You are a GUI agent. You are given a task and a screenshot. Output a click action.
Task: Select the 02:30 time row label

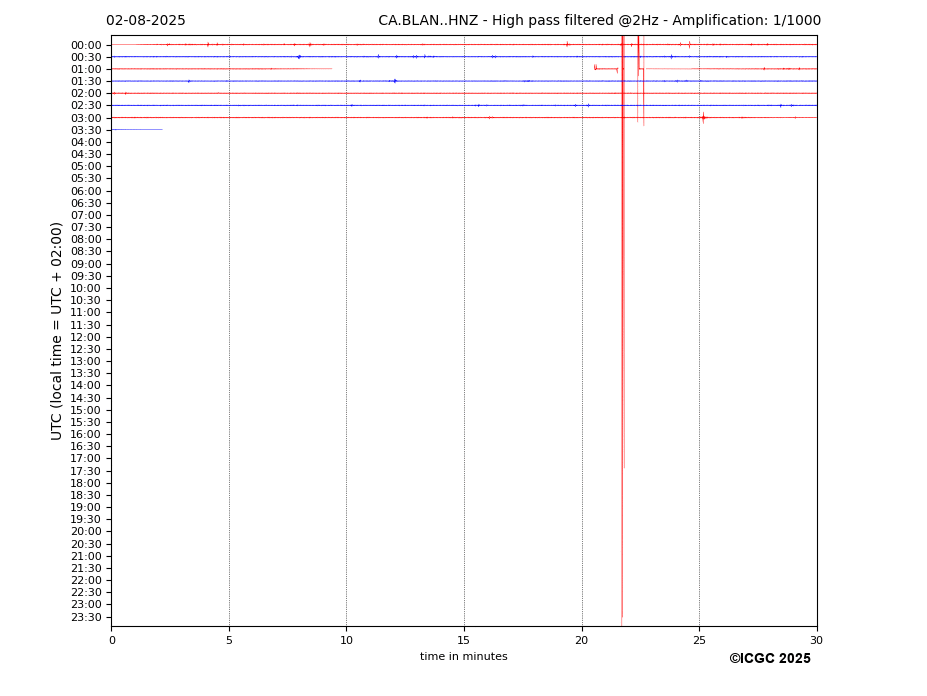click(86, 105)
